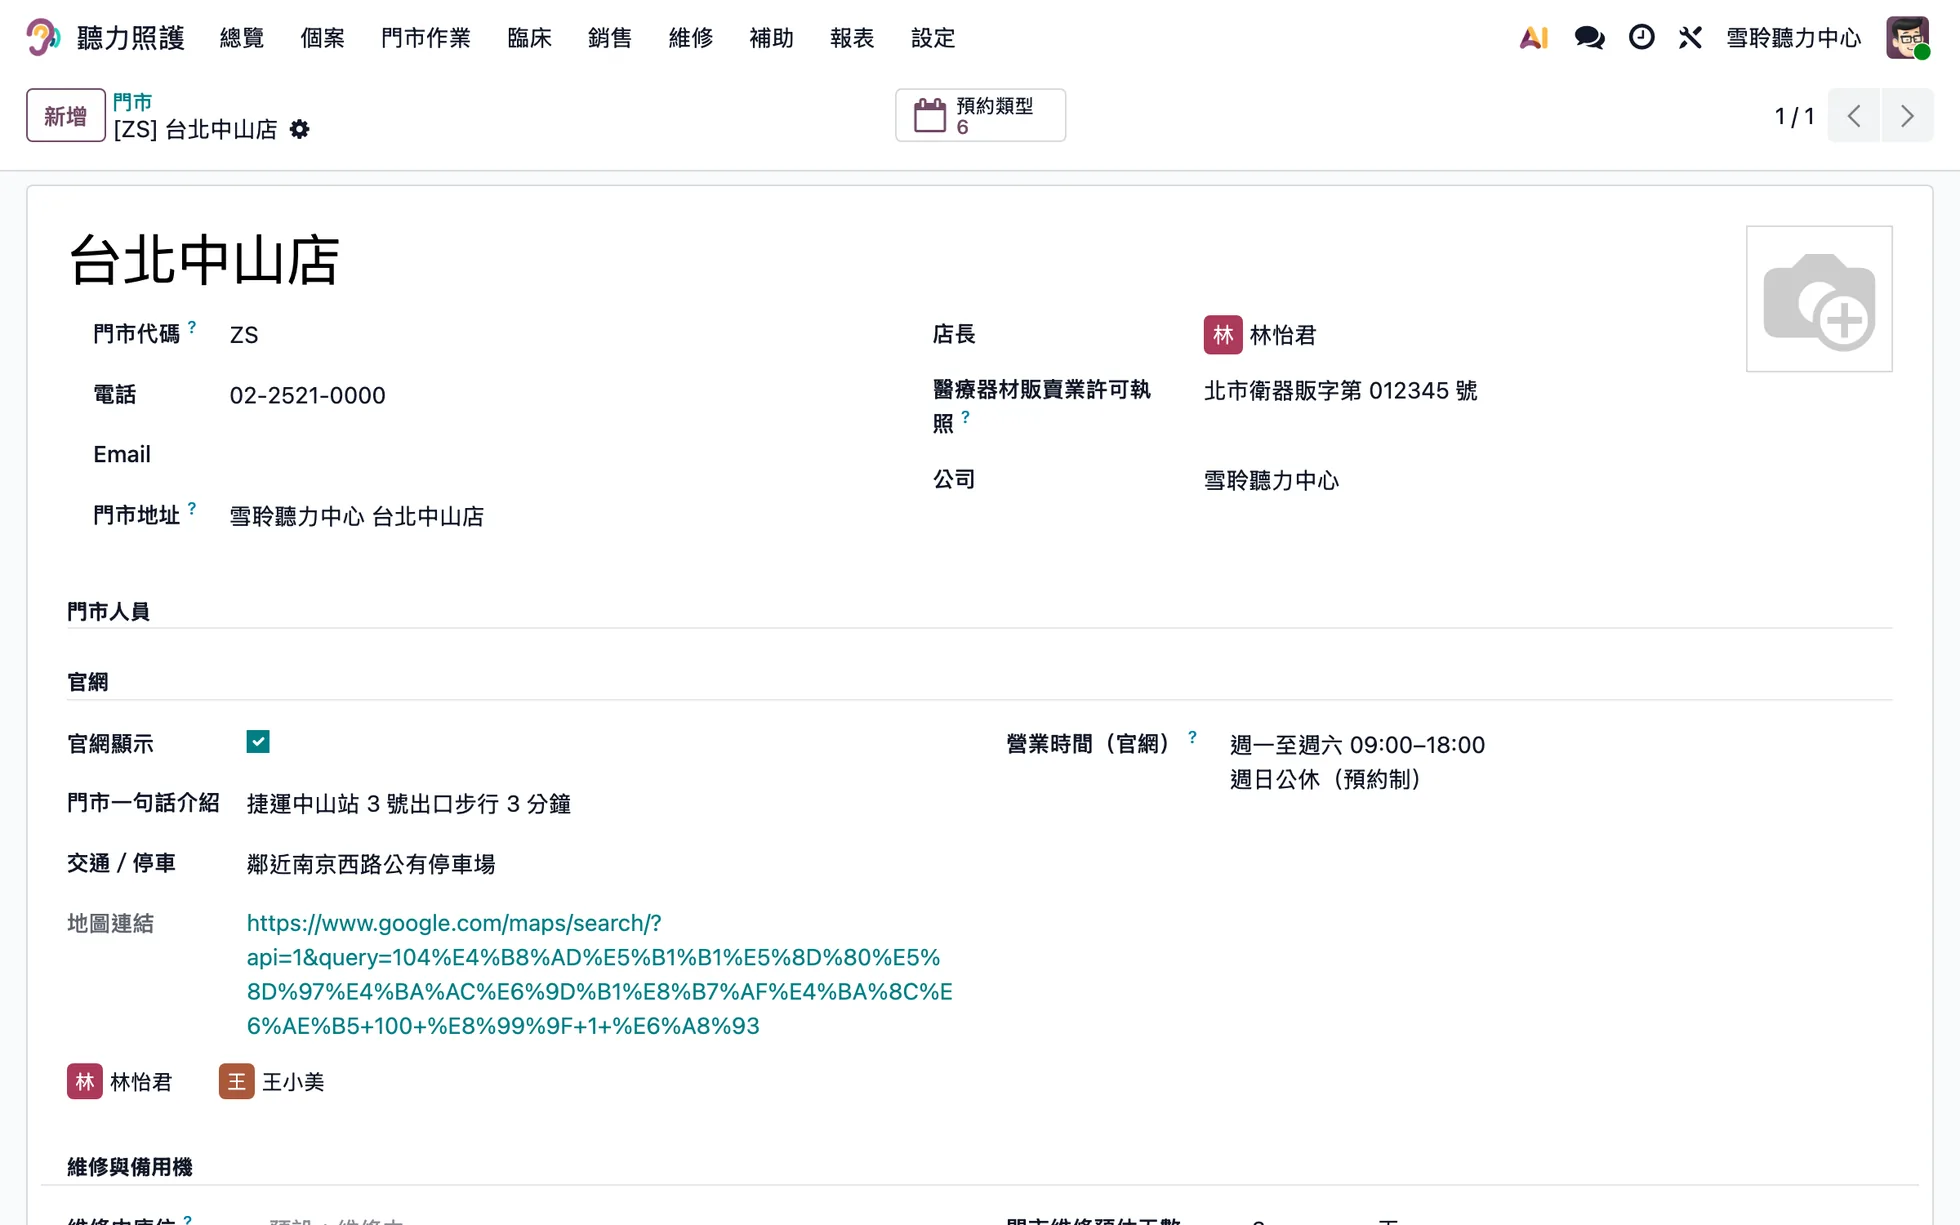Viewport: 1960px width, 1225px height.
Task: Open the AI assistant icon
Action: [x=1533, y=38]
